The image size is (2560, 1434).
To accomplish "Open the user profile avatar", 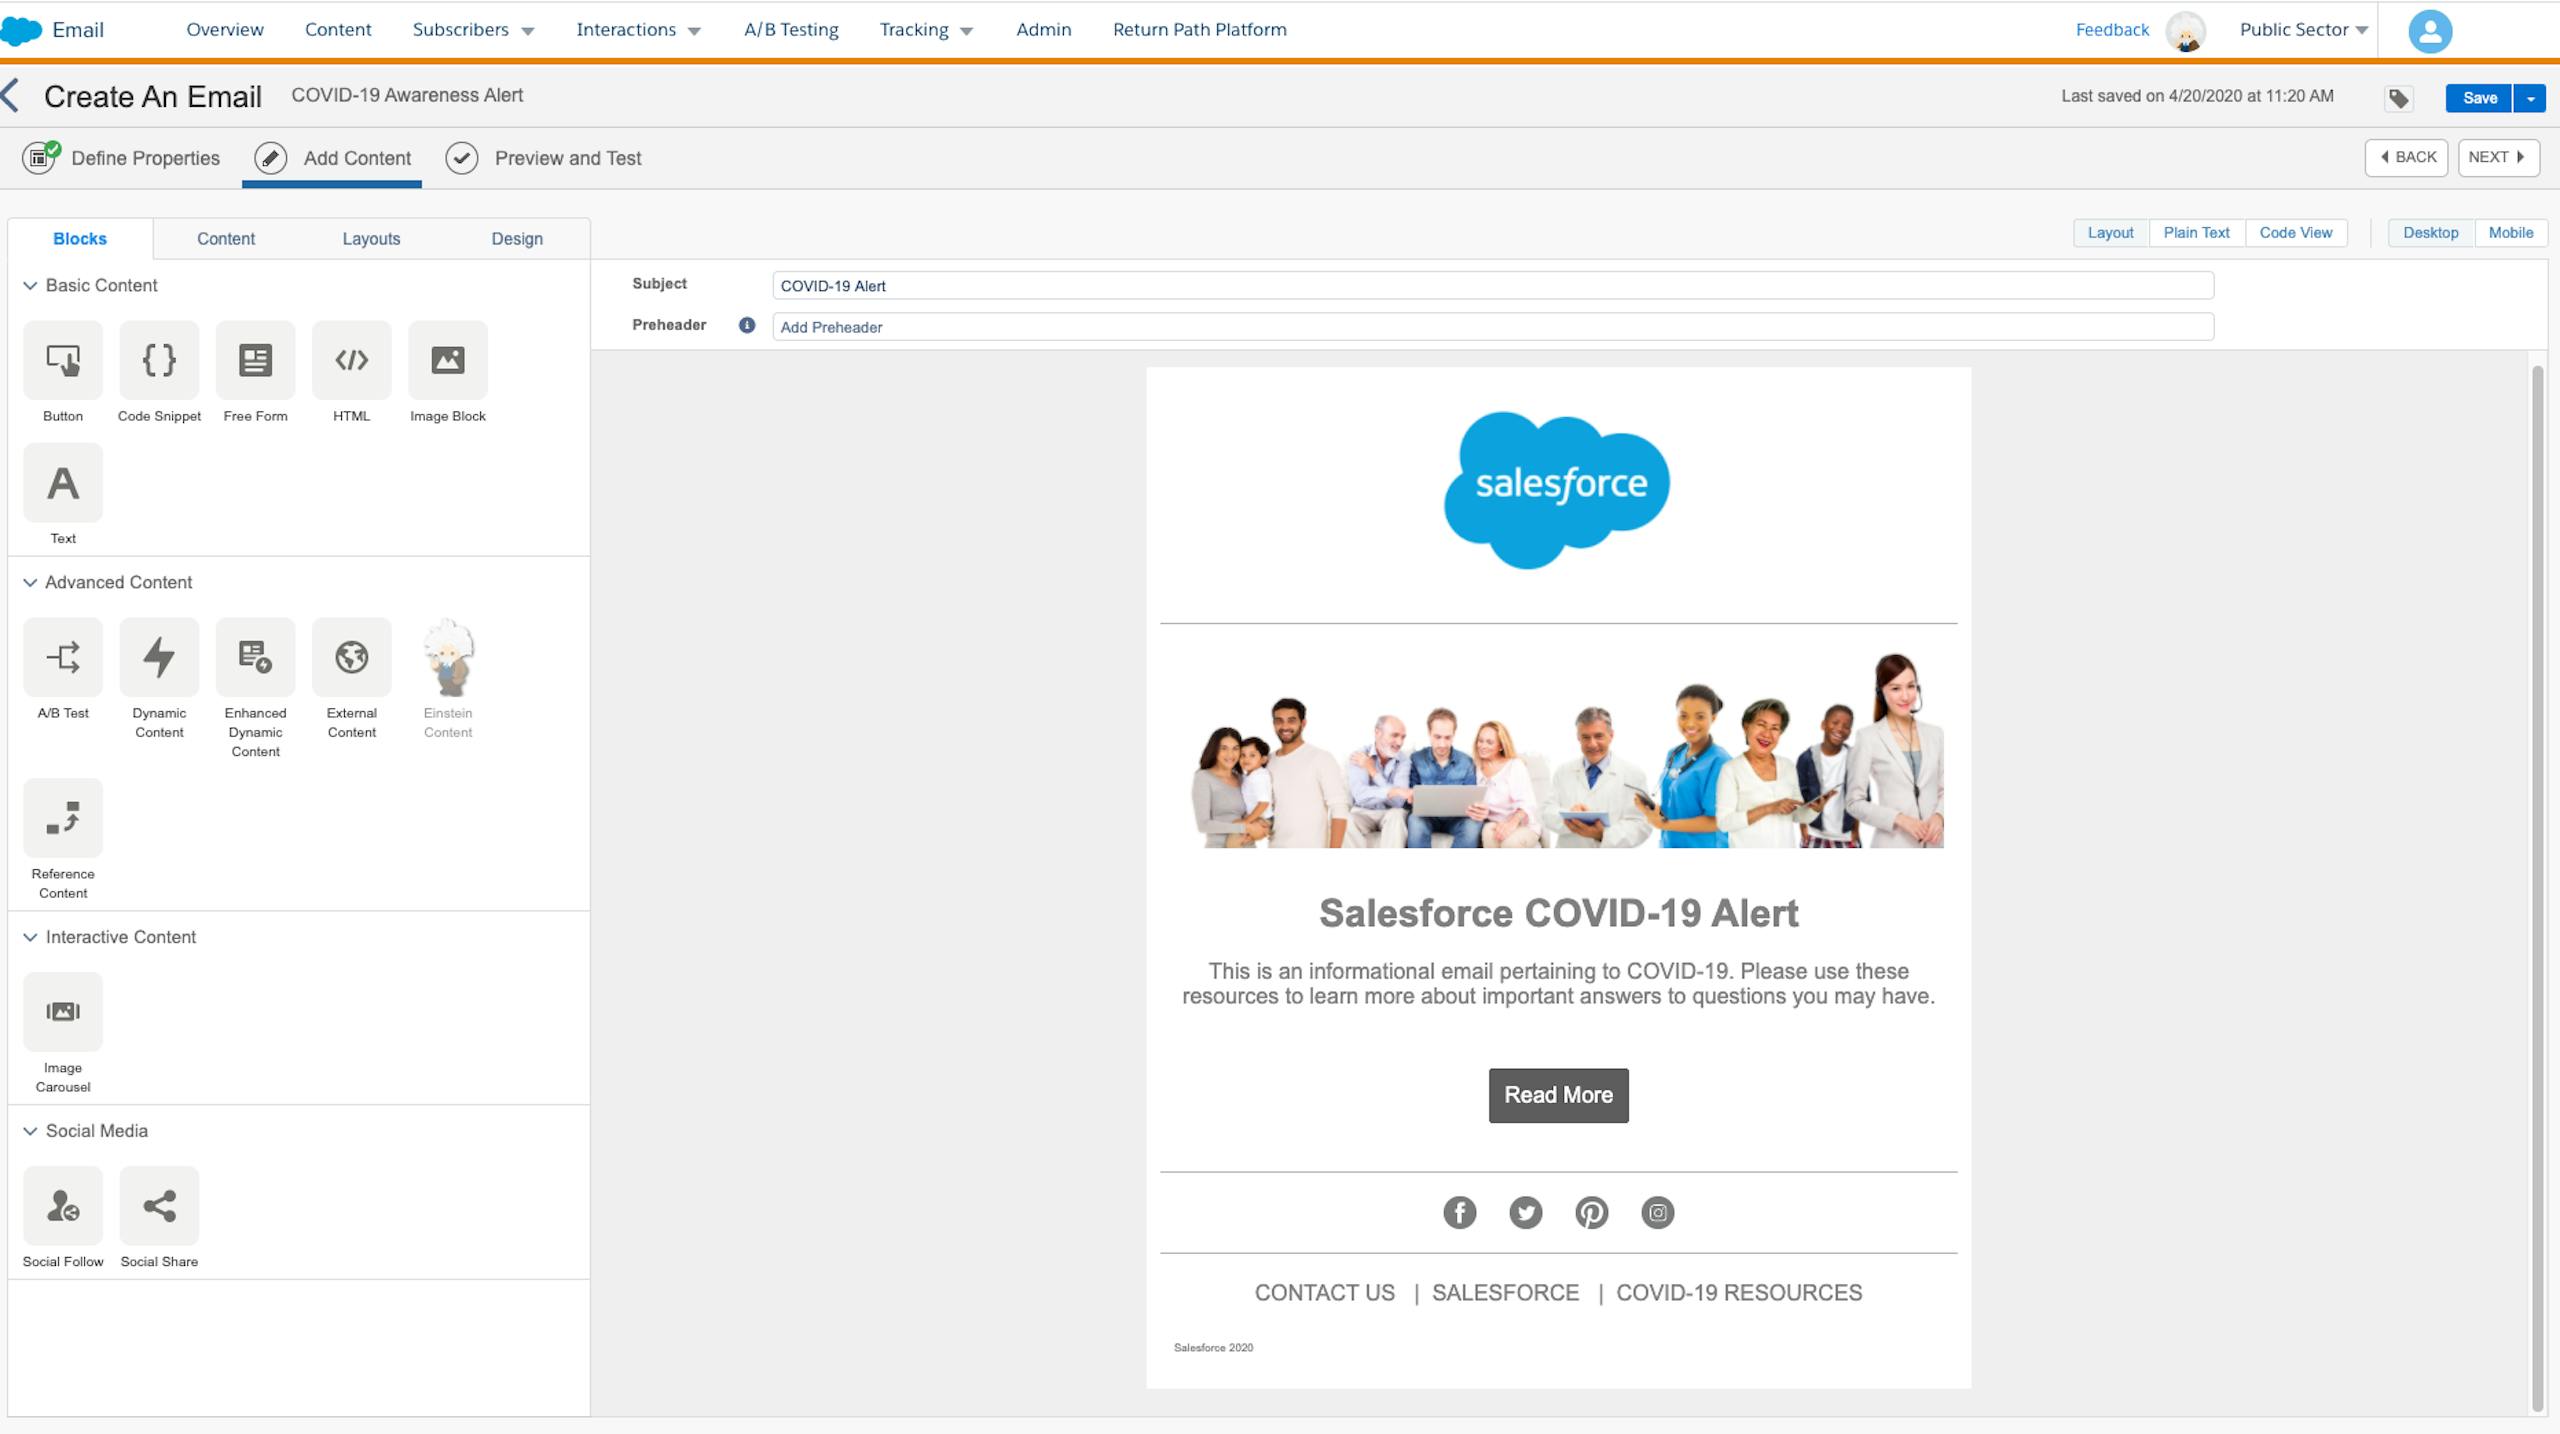I will pos(2430,31).
